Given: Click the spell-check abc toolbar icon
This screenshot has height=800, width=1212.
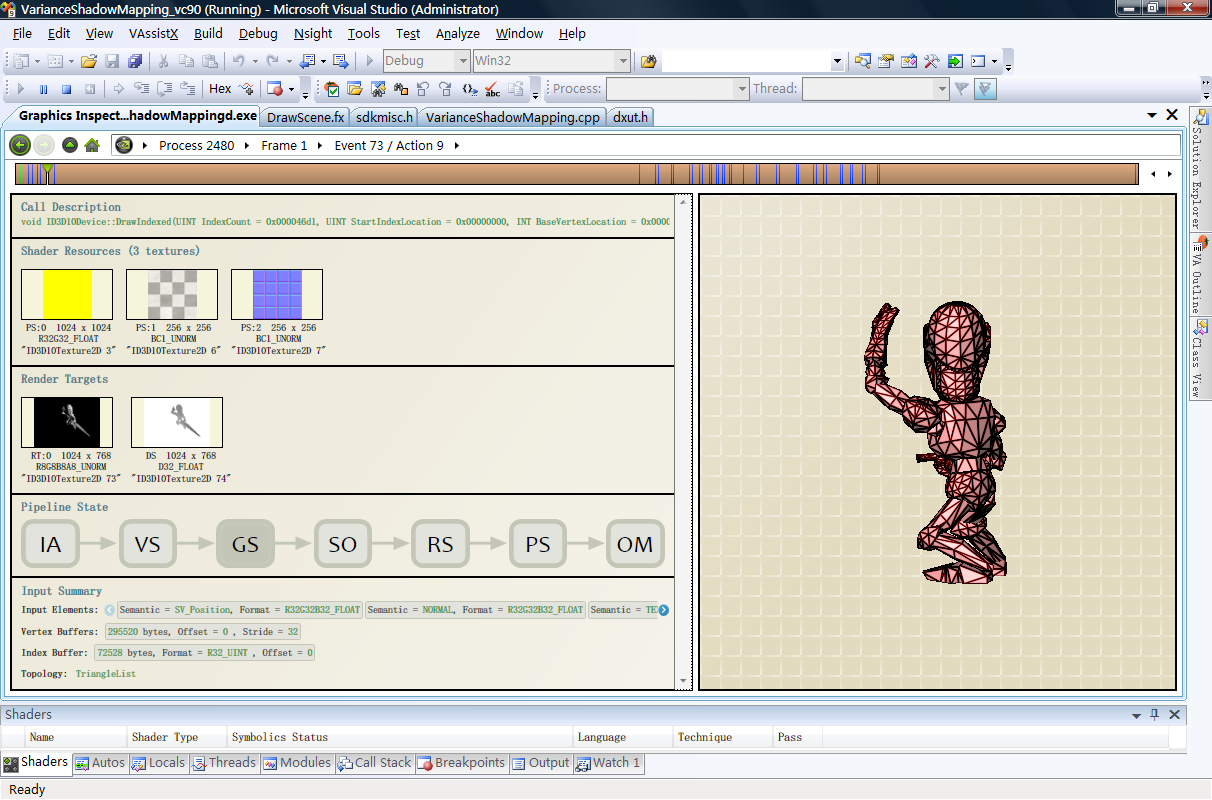Looking at the screenshot, I should pyautogui.click(x=493, y=89).
